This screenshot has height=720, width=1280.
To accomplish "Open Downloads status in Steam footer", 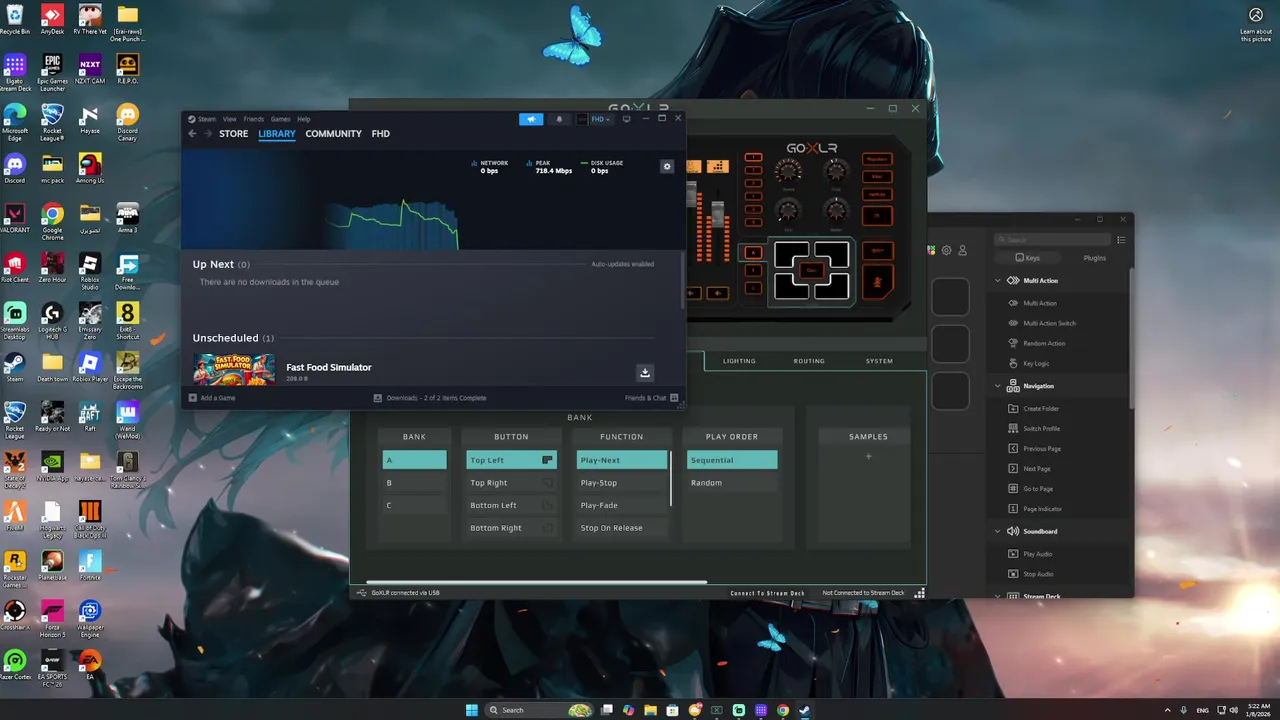I will point(430,398).
